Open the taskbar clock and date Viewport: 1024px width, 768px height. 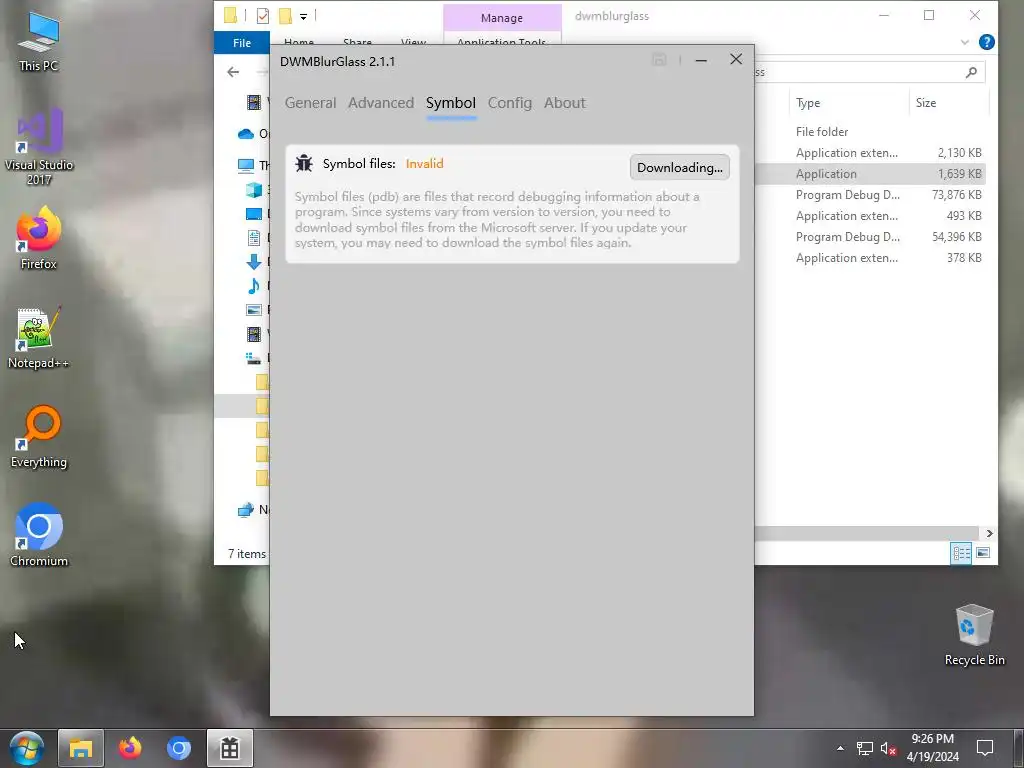point(933,748)
